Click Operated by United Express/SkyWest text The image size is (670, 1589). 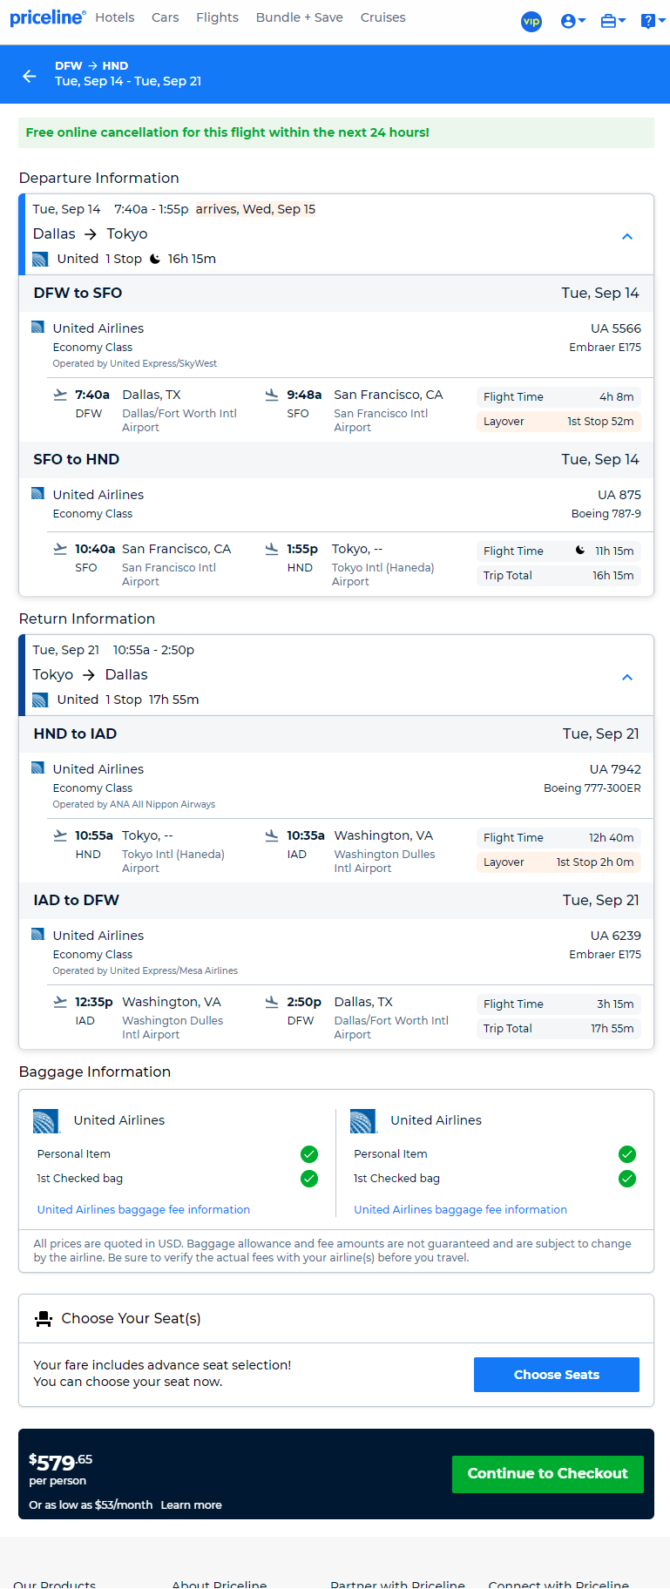(x=135, y=364)
